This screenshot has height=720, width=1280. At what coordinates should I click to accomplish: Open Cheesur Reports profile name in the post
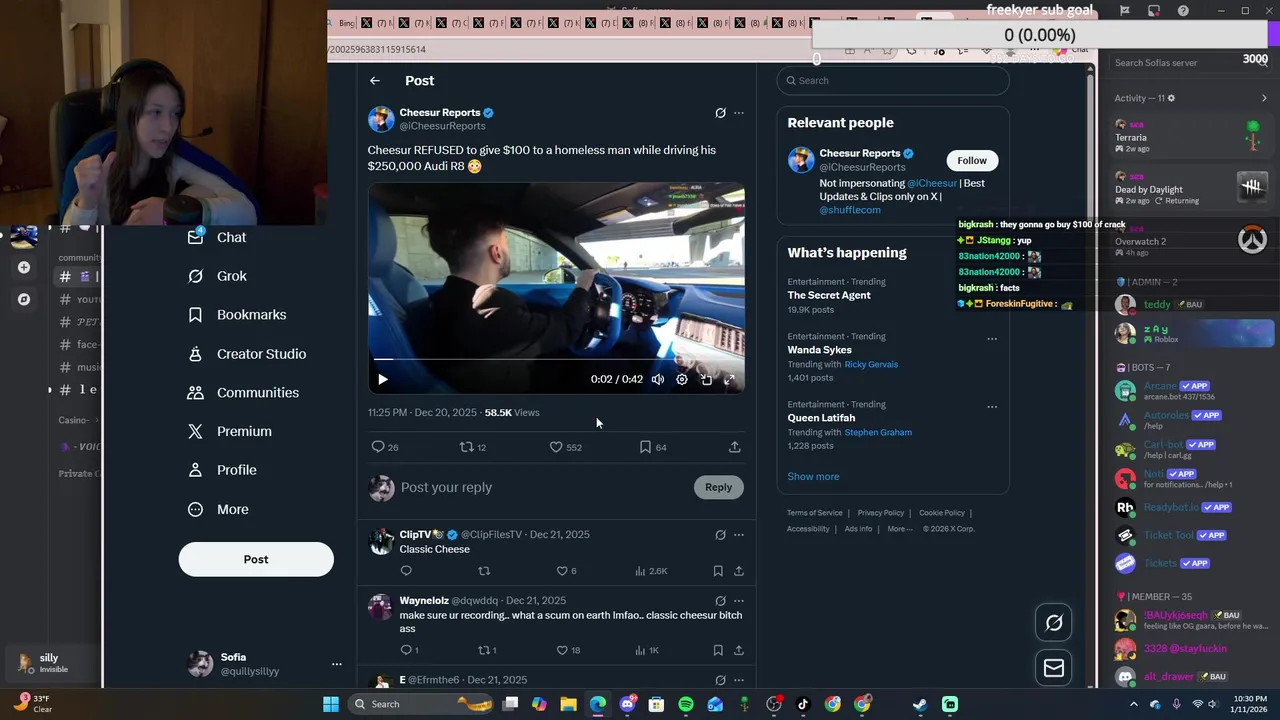[x=440, y=113]
